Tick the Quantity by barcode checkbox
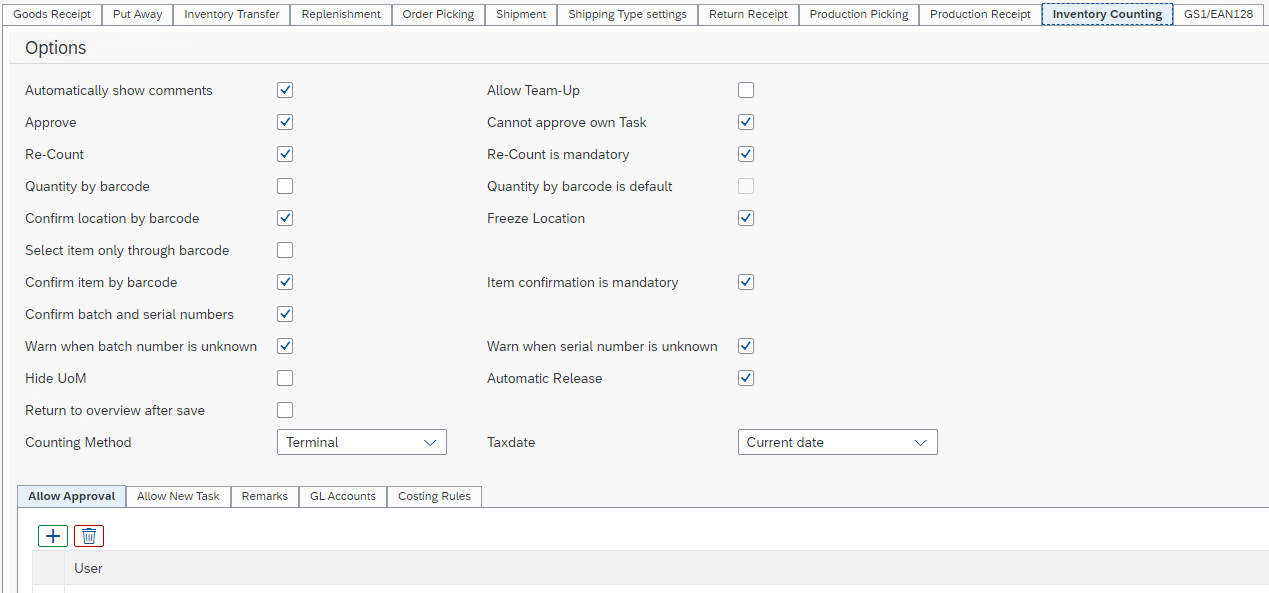 click(285, 186)
